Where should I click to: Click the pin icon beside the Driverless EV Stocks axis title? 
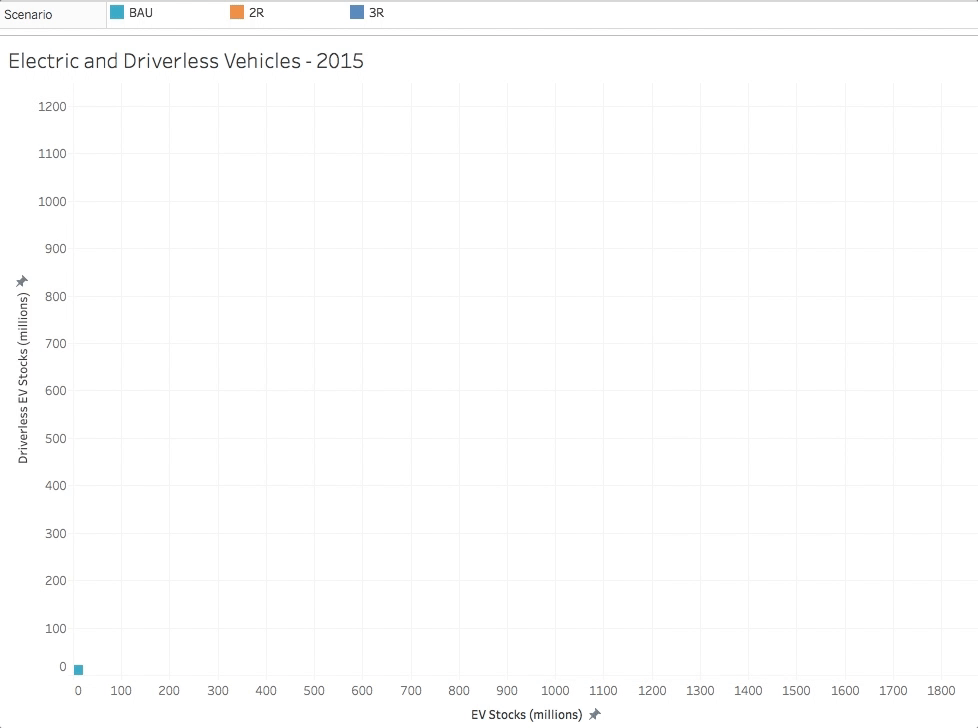tap(22, 282)
